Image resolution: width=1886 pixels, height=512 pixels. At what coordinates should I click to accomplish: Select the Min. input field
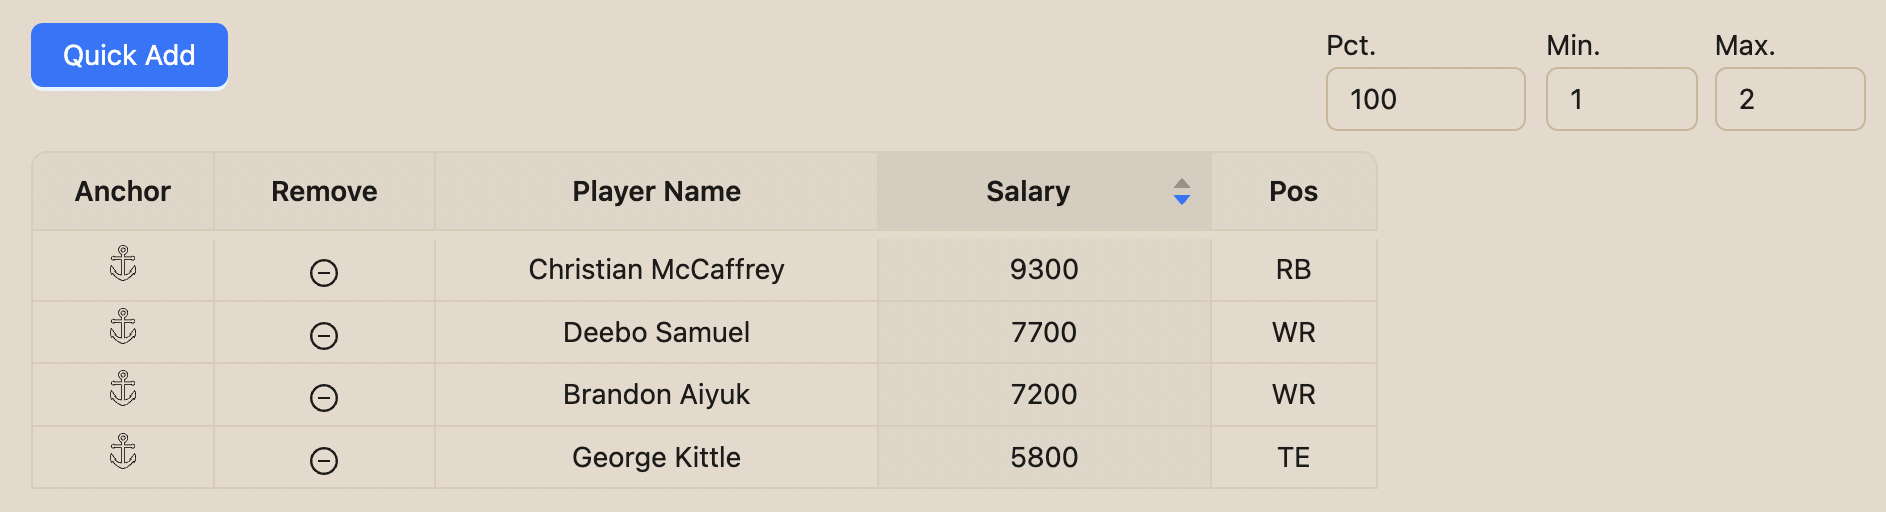(1621, 99)
